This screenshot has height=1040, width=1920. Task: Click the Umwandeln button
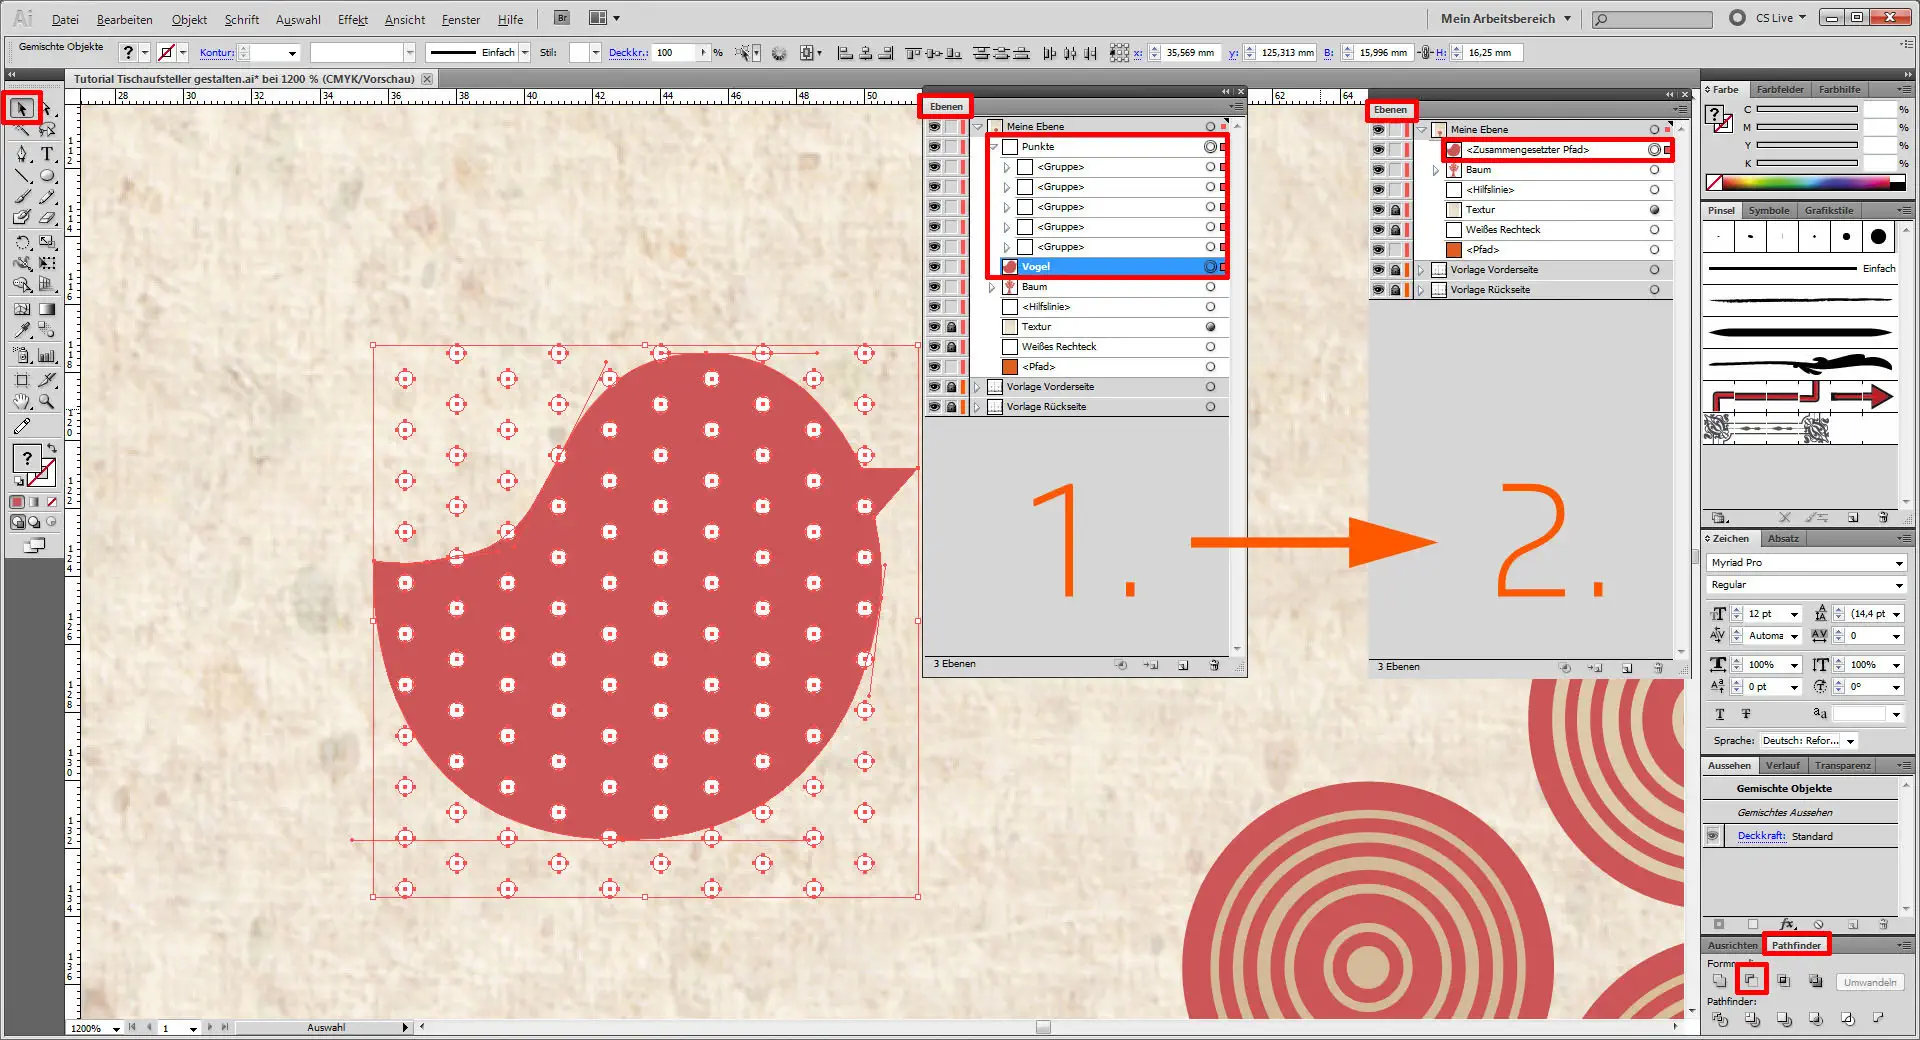pyautogui.click(x=1869, y=982)
